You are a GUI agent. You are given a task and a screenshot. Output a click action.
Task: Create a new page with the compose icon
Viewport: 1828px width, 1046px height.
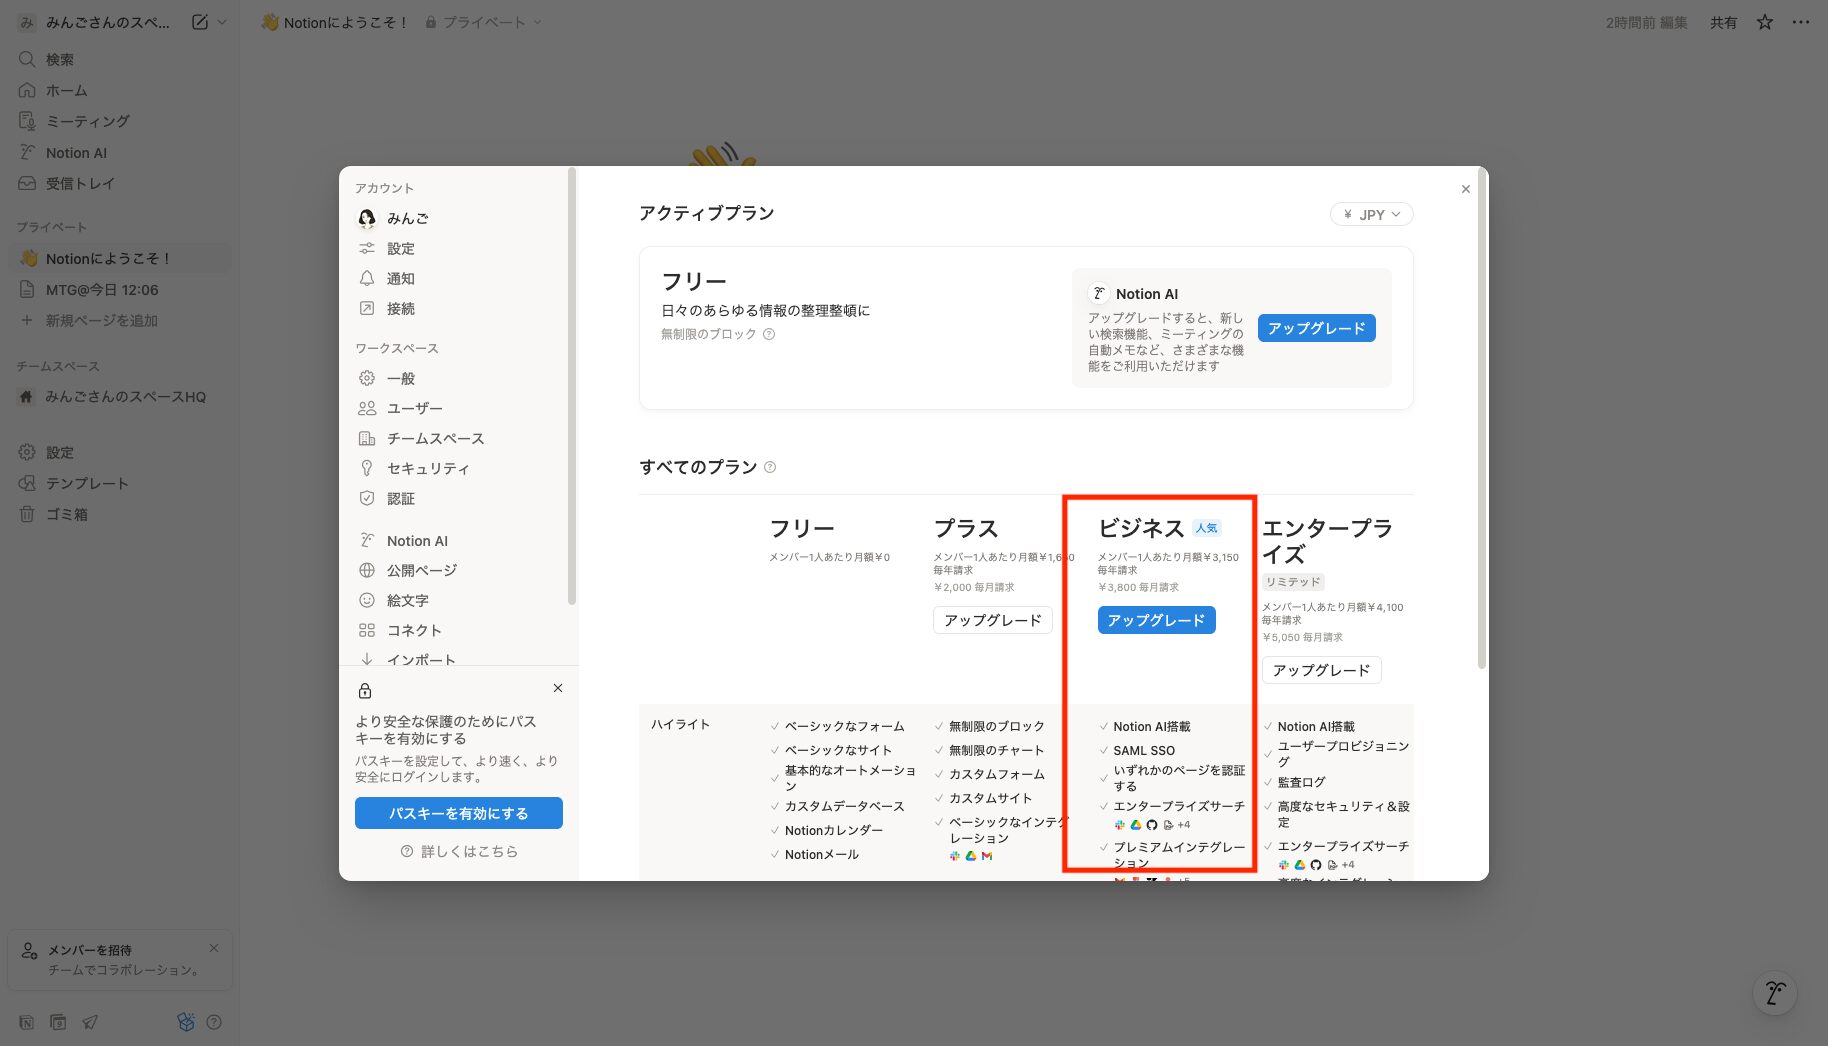(202, 21)
